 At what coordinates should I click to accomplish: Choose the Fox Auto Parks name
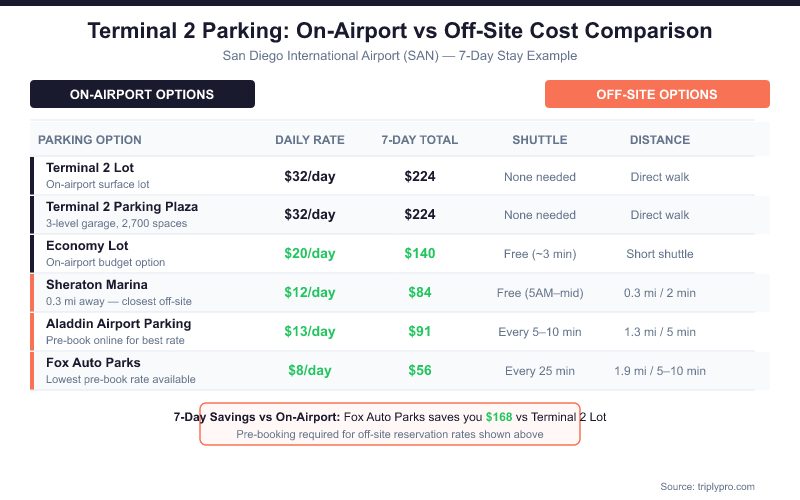pos(93,363)
